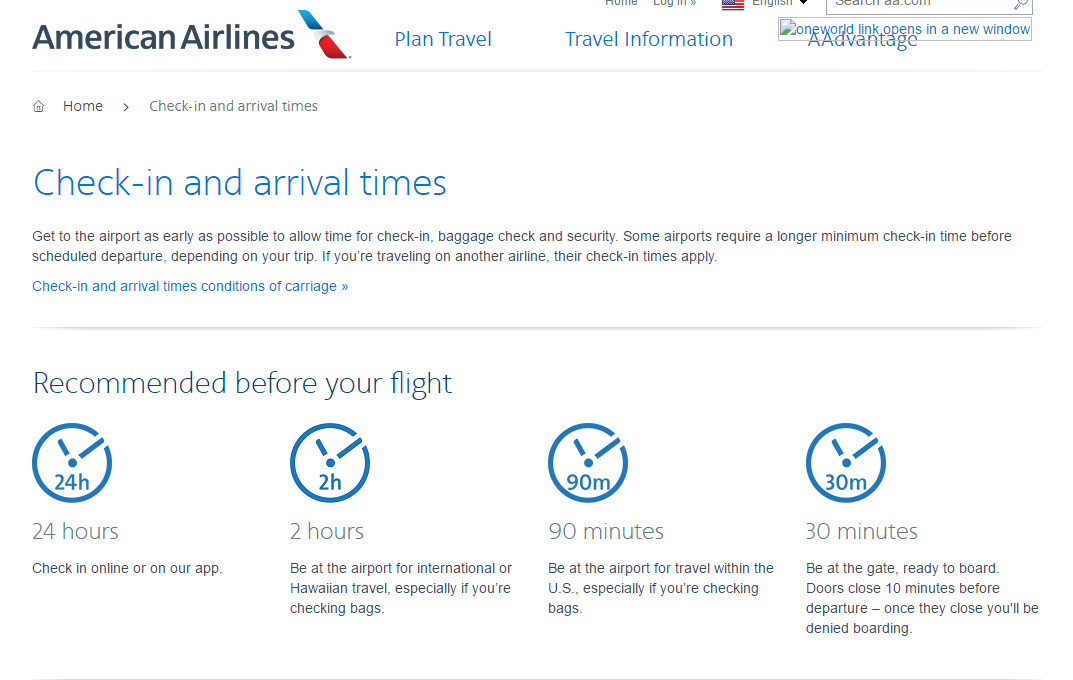Click the search magnifier icon
This screenshot has height=680, width=1073.
coord(1020,4)
